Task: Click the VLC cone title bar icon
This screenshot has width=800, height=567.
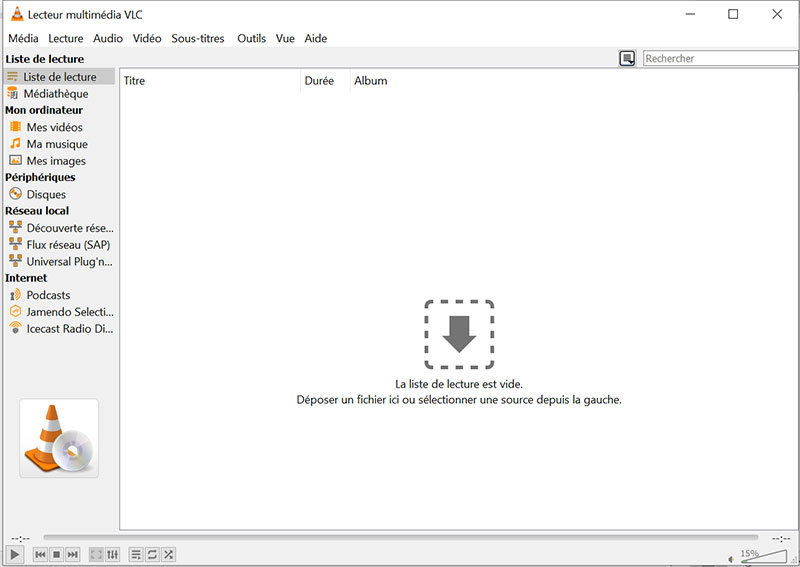Action: [17, 14]
